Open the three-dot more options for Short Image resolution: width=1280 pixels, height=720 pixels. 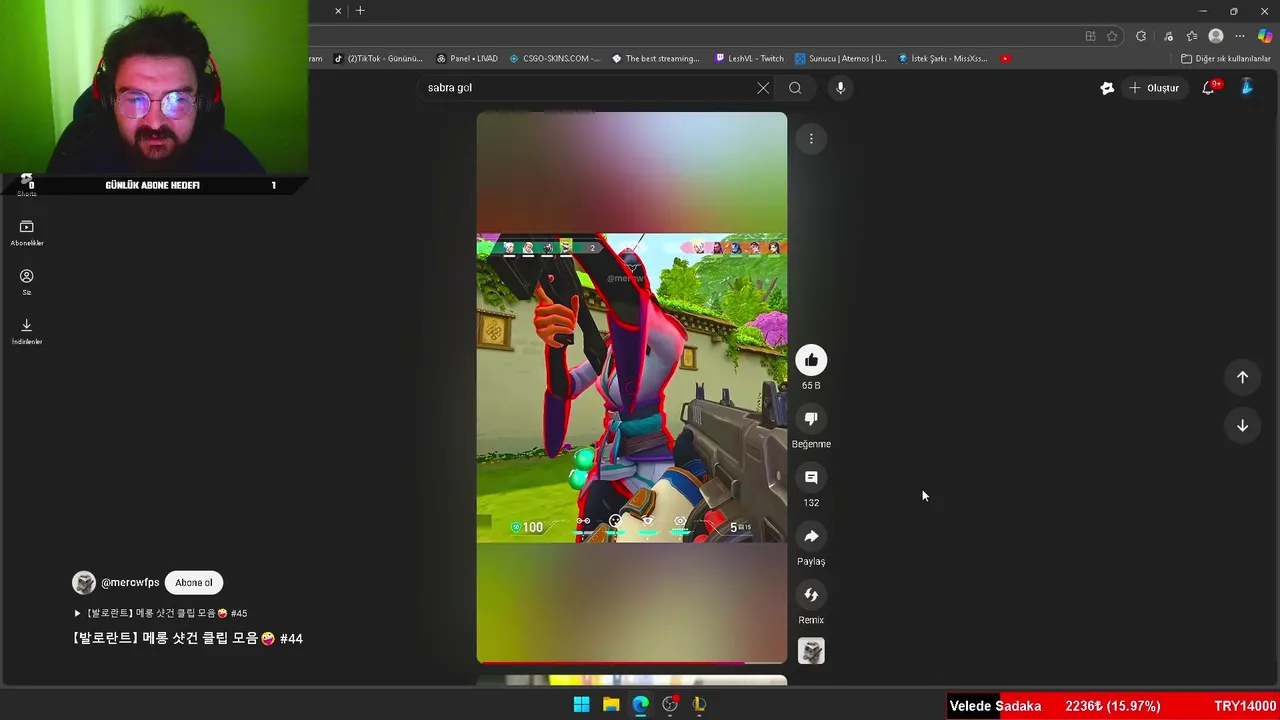811,139
